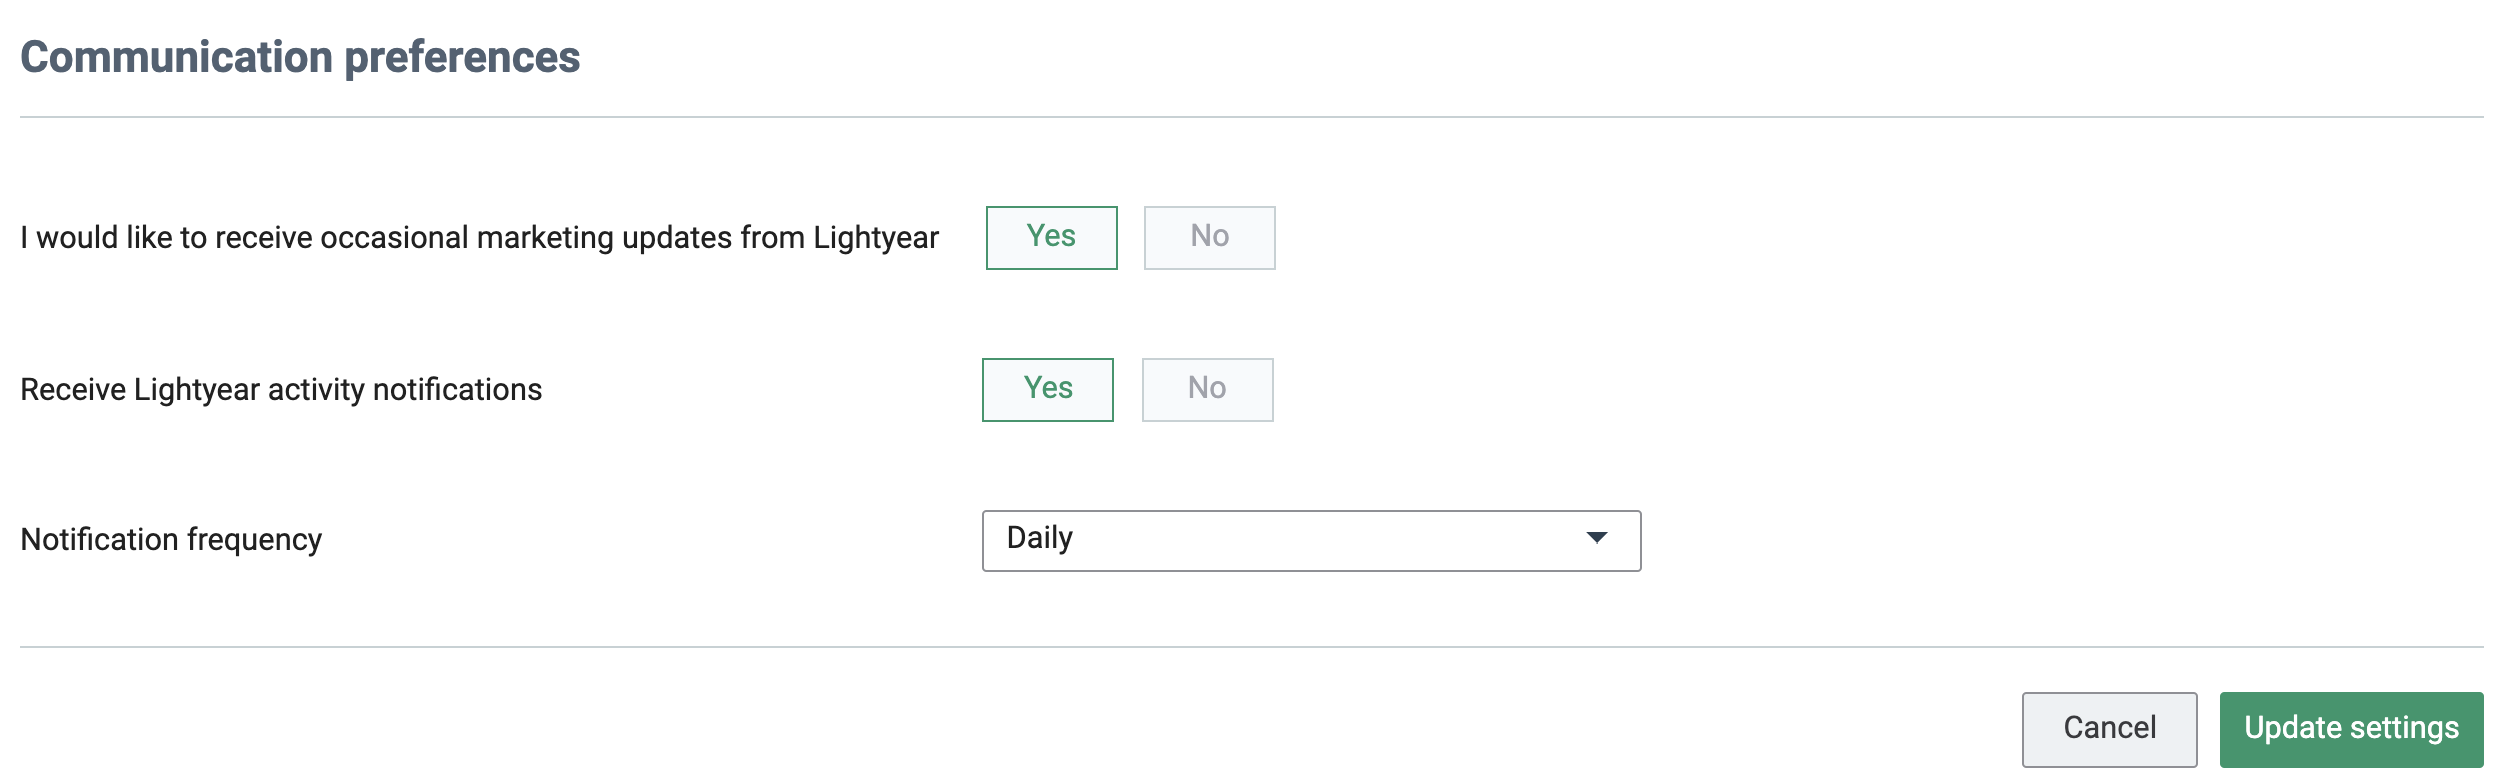Click the Communication preferences heading
This screenshot has width=2518, height=780.
click(300, 57)
